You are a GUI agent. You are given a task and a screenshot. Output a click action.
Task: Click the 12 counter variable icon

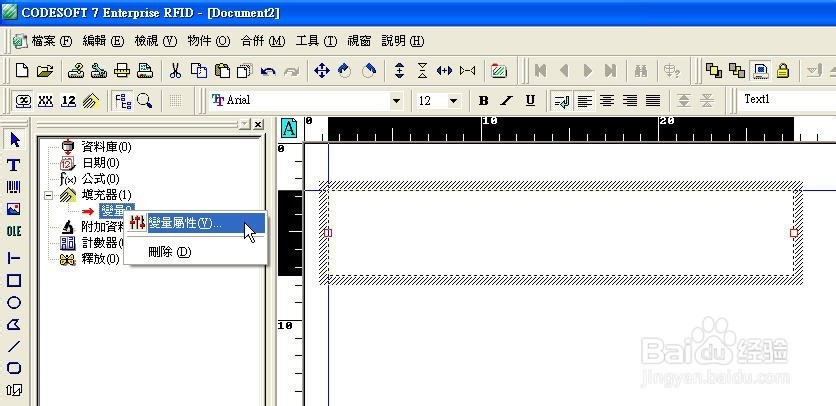tap(68, 100)
